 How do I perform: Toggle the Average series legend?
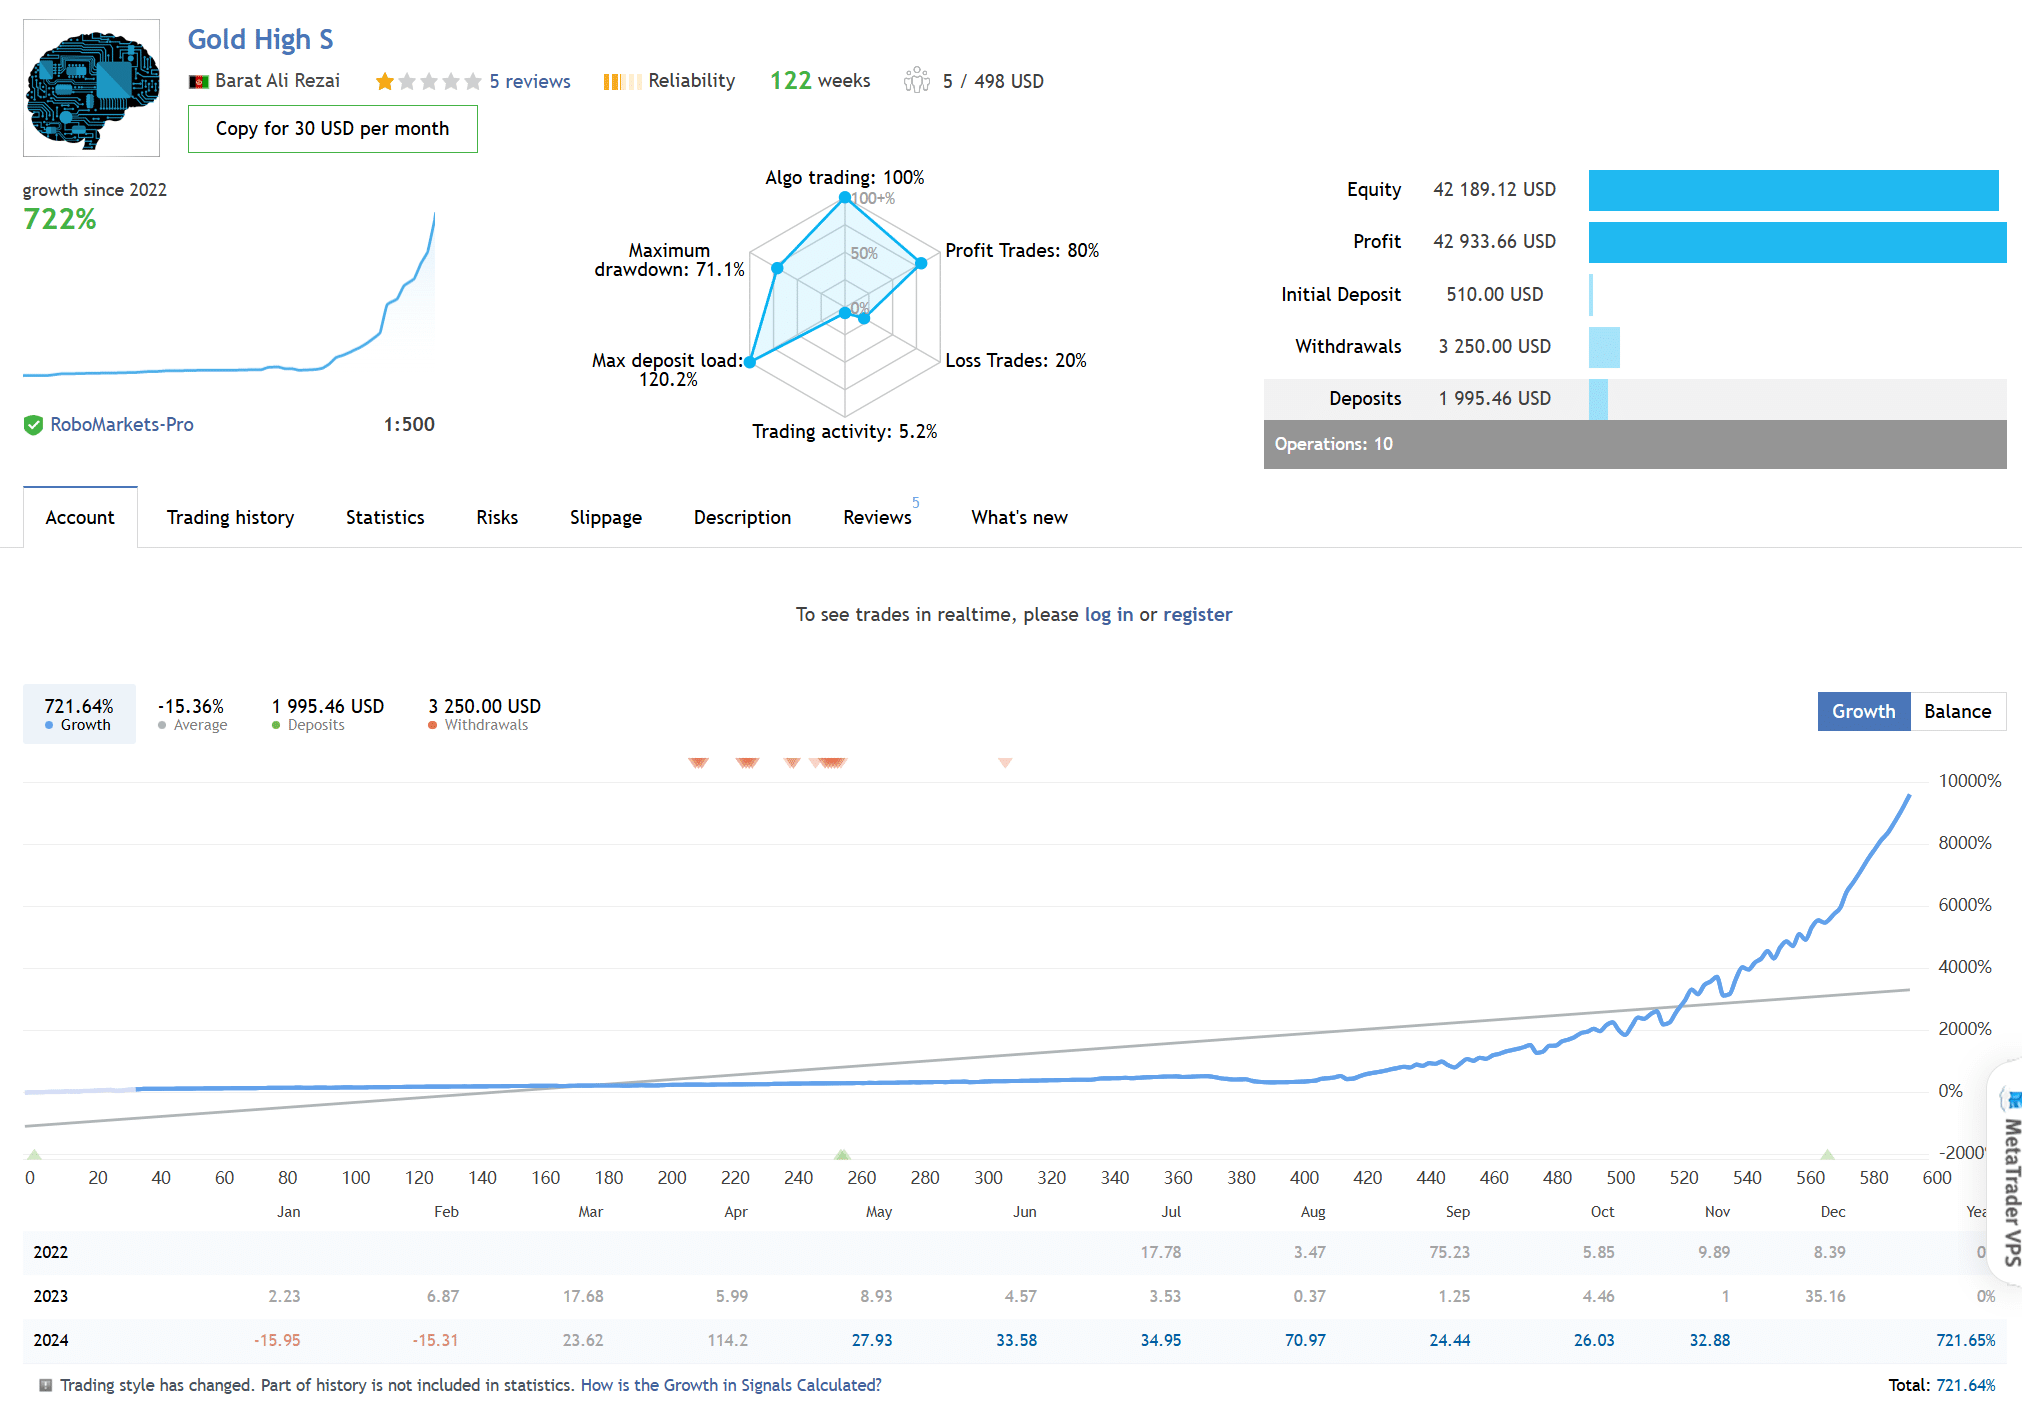coord(192,714)
